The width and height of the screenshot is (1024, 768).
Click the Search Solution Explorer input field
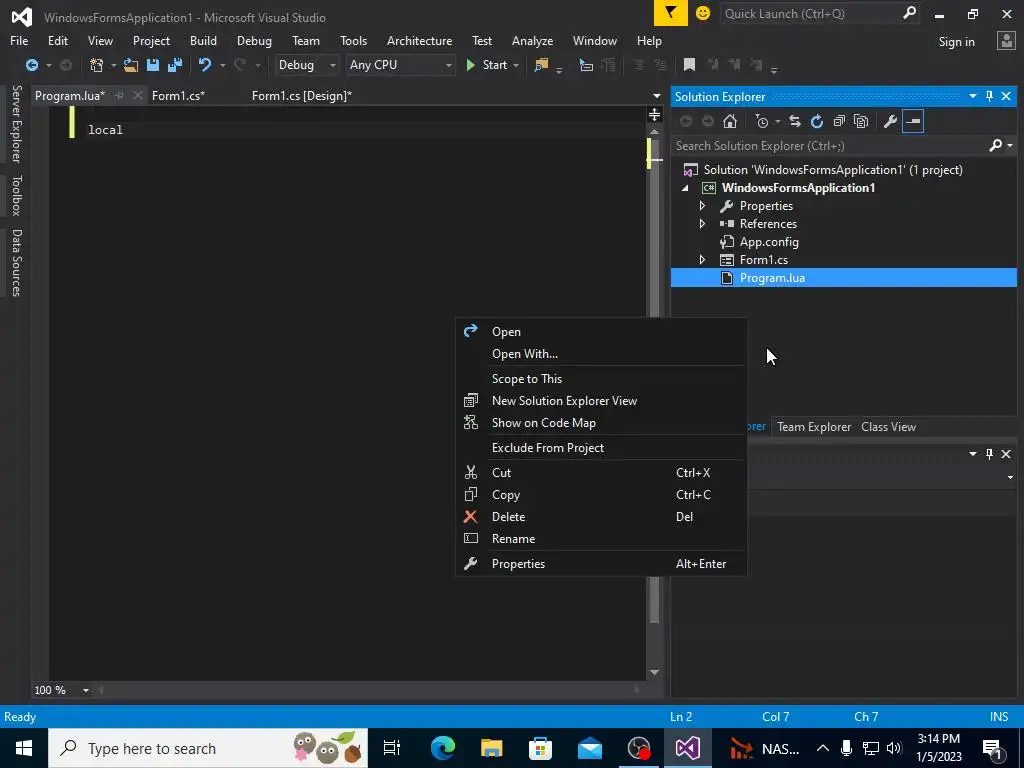[829, 146]
